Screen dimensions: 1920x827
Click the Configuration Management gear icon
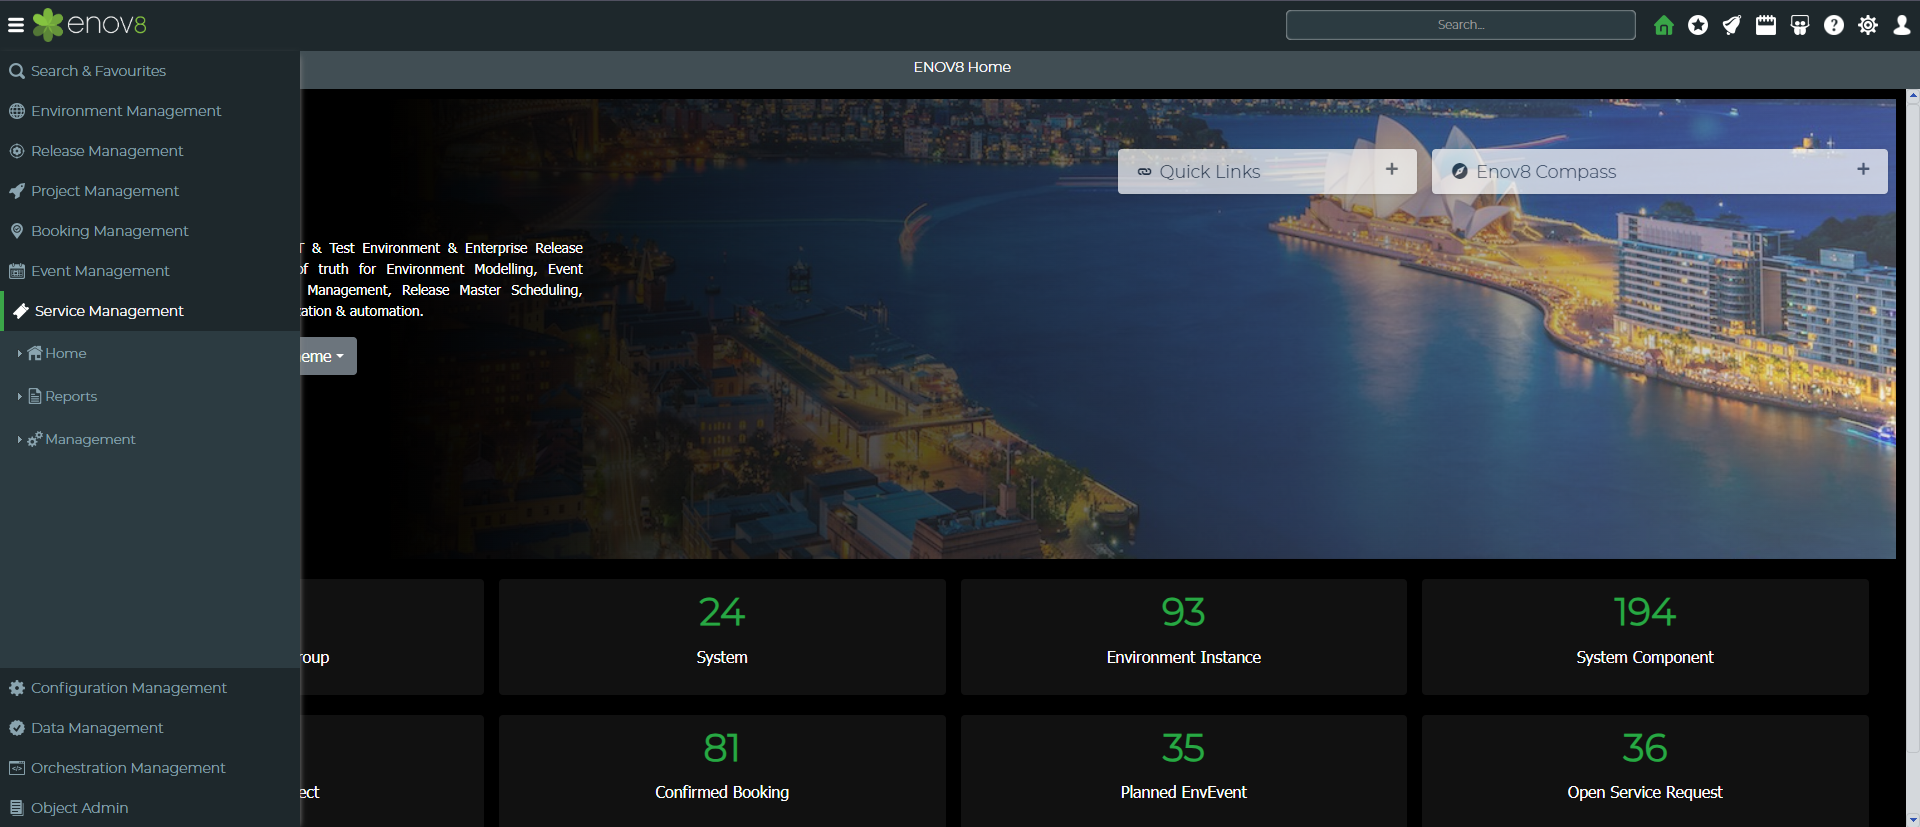pyautogui.click(x=17, y=688)
